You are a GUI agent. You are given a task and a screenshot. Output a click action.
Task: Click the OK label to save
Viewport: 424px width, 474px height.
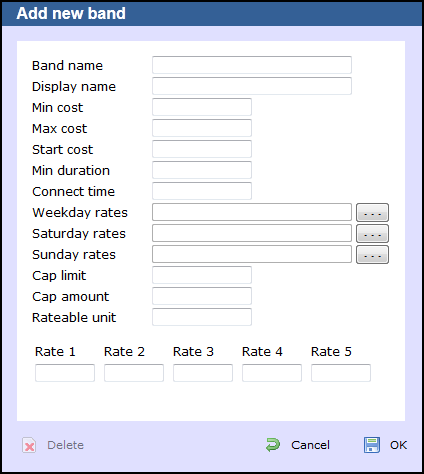point(398,445)
